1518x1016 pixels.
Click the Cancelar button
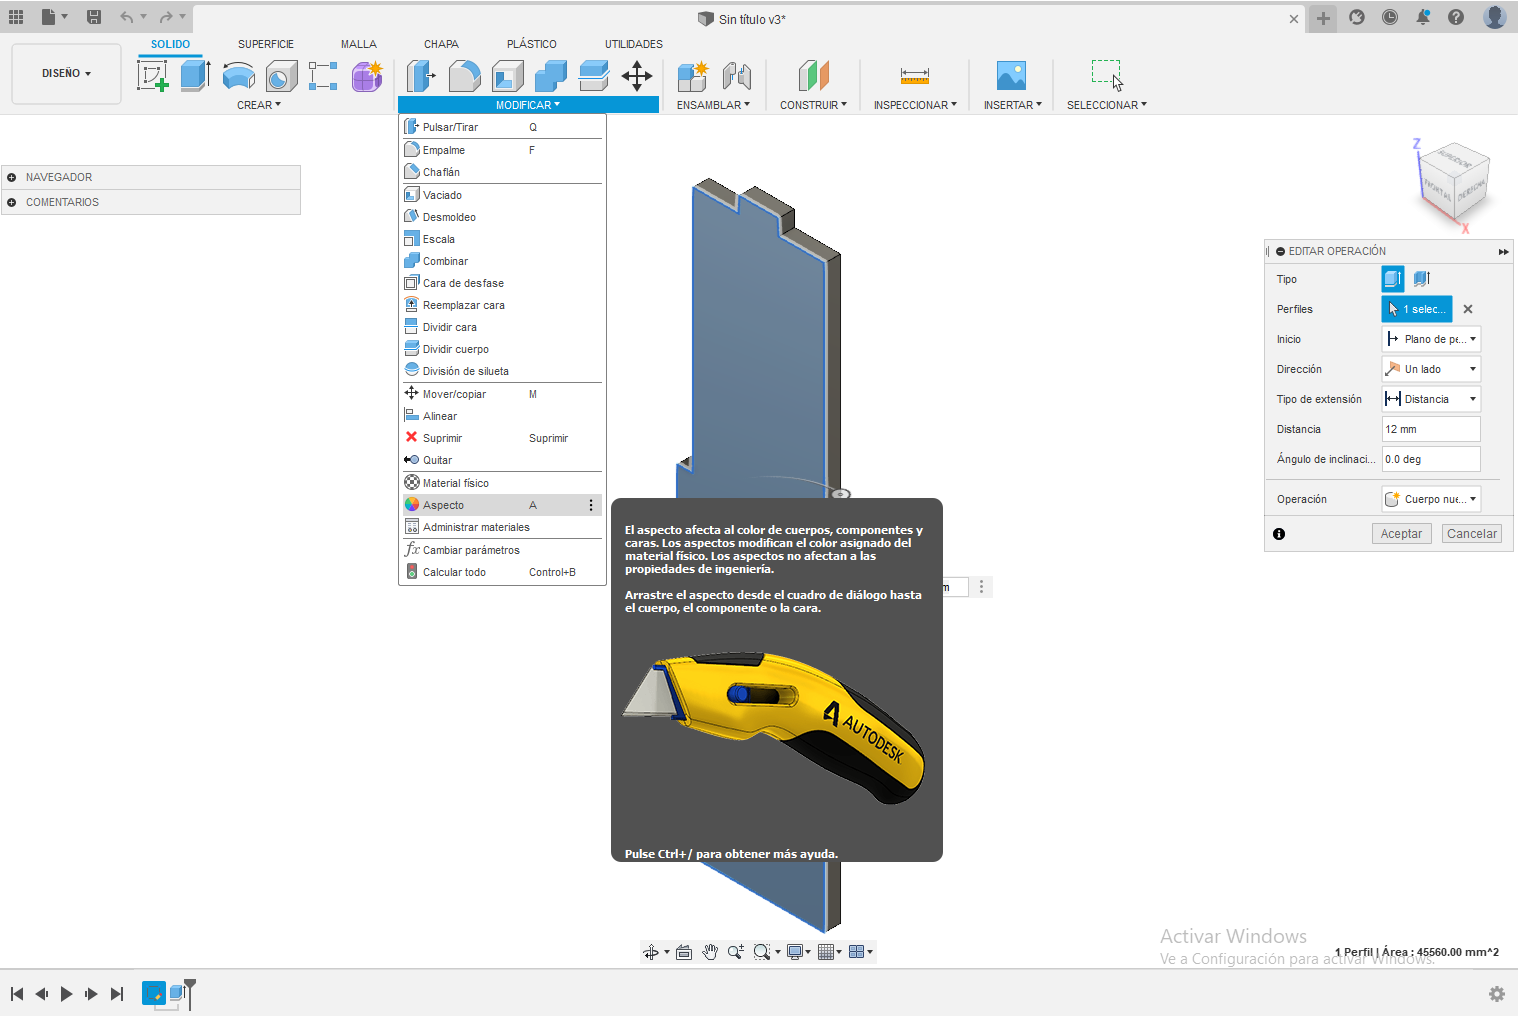pyautogui.click(x=1472, y=534)
